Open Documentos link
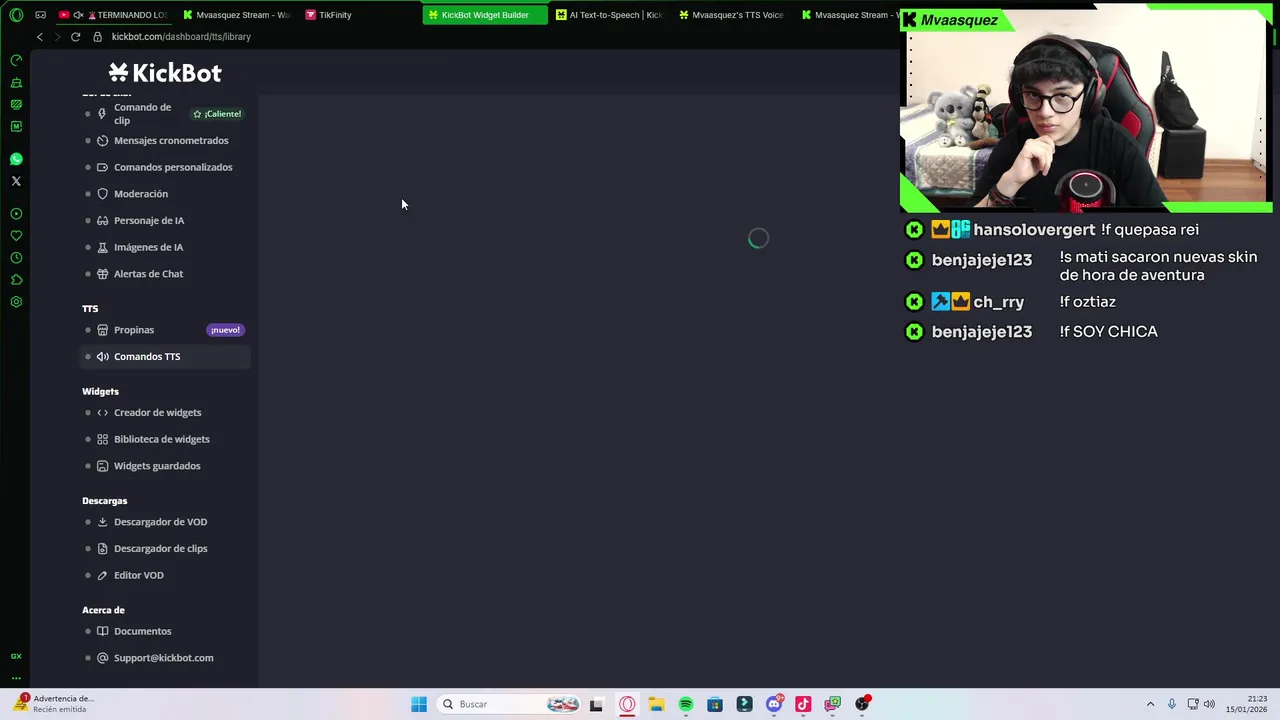Screen dimensions: 1280x720 click(142, 631)
